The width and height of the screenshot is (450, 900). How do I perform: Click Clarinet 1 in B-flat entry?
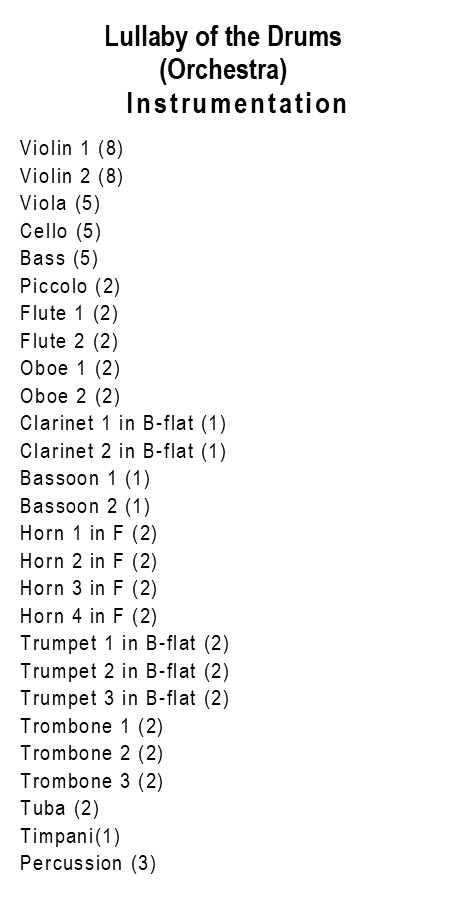tap(123, 424)
